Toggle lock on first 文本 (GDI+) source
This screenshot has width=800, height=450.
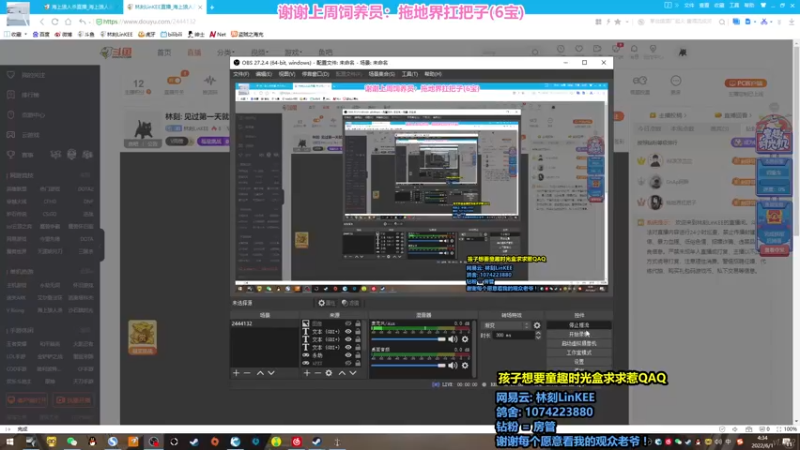click(358, 332)
